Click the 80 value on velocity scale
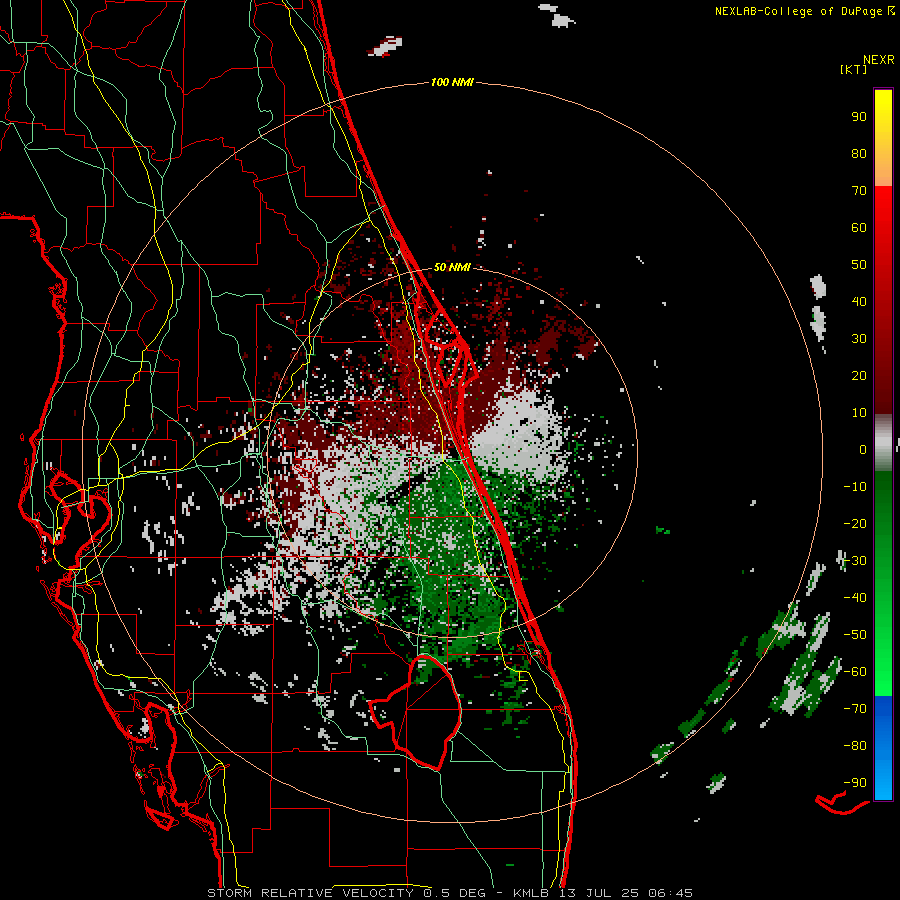The height and width of the screenshot is (900, 900). coord(859,154)
